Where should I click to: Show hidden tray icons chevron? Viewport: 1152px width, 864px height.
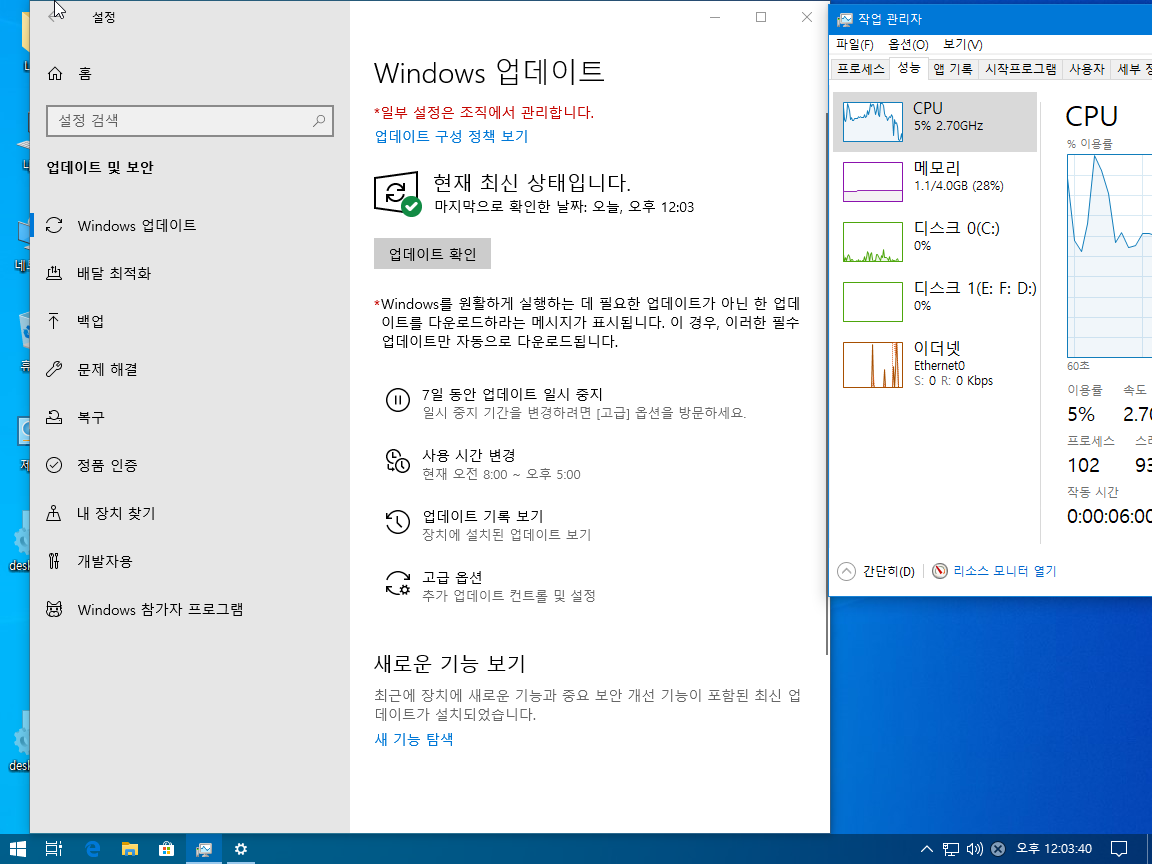tap(926, 849)
